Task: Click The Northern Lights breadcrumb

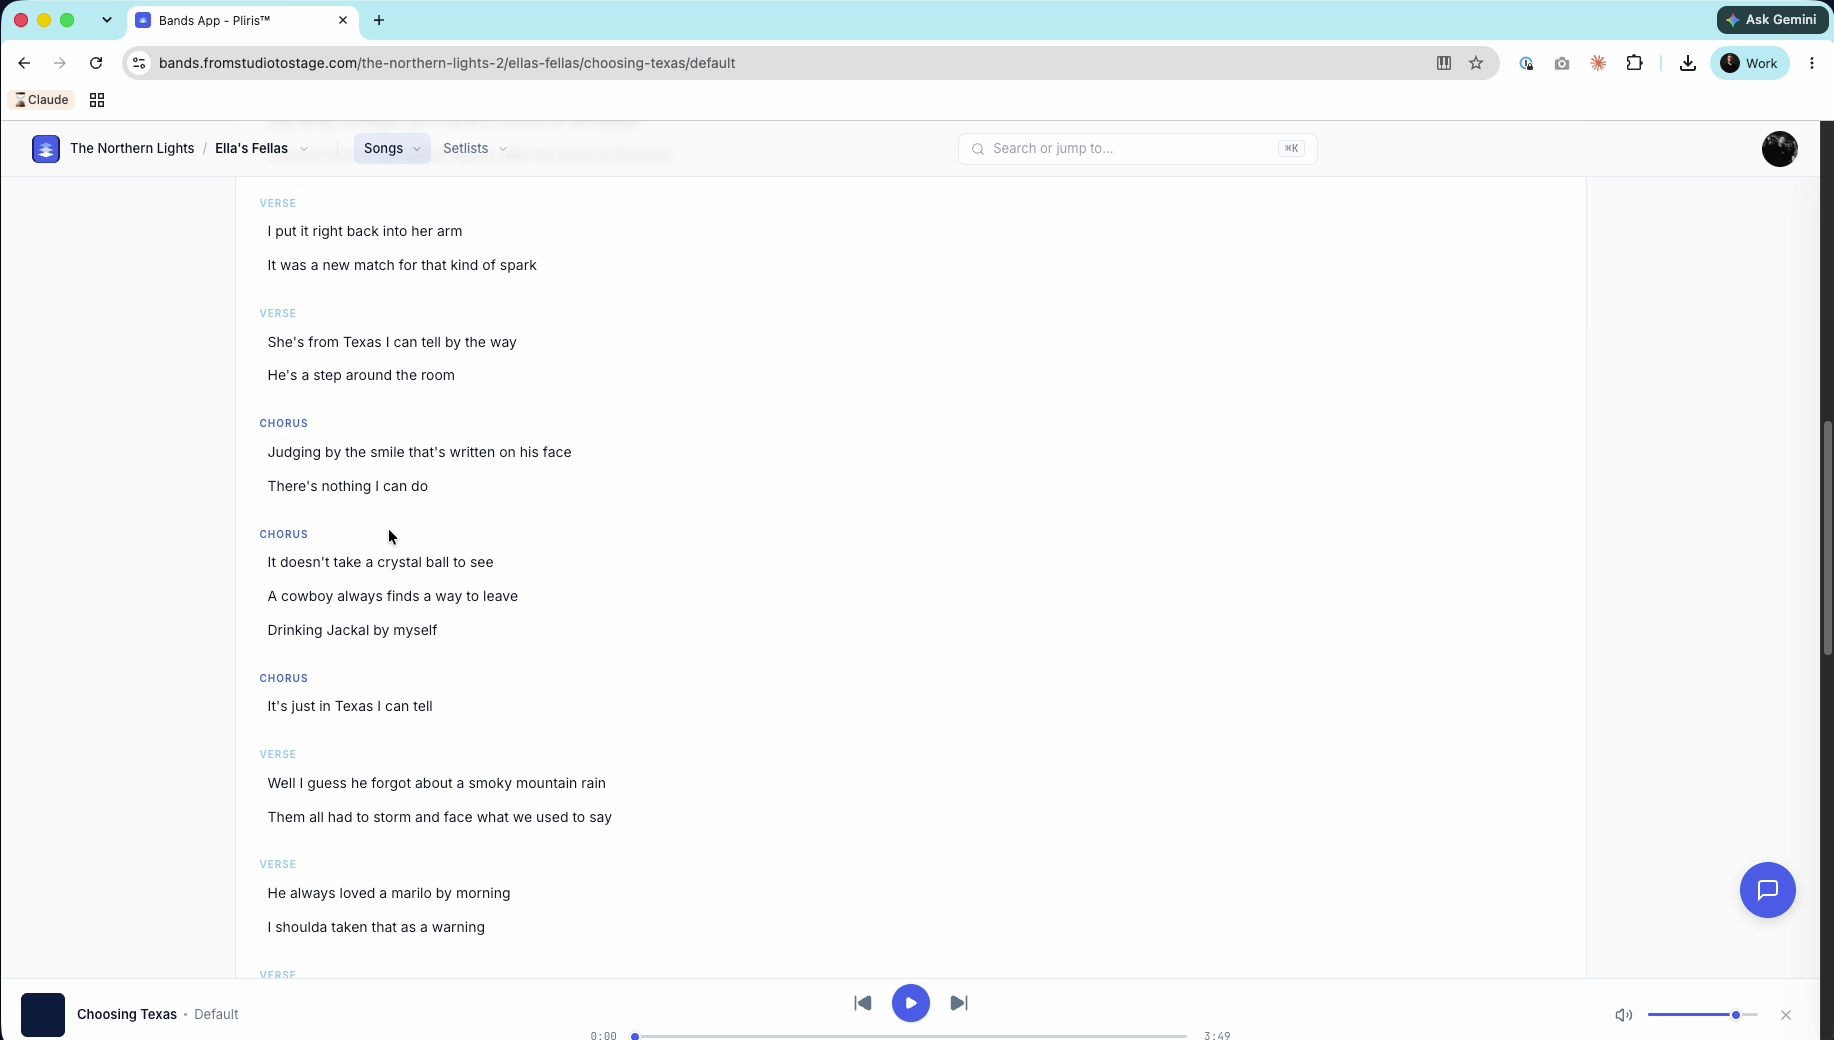Action: [x=132, y=148]
